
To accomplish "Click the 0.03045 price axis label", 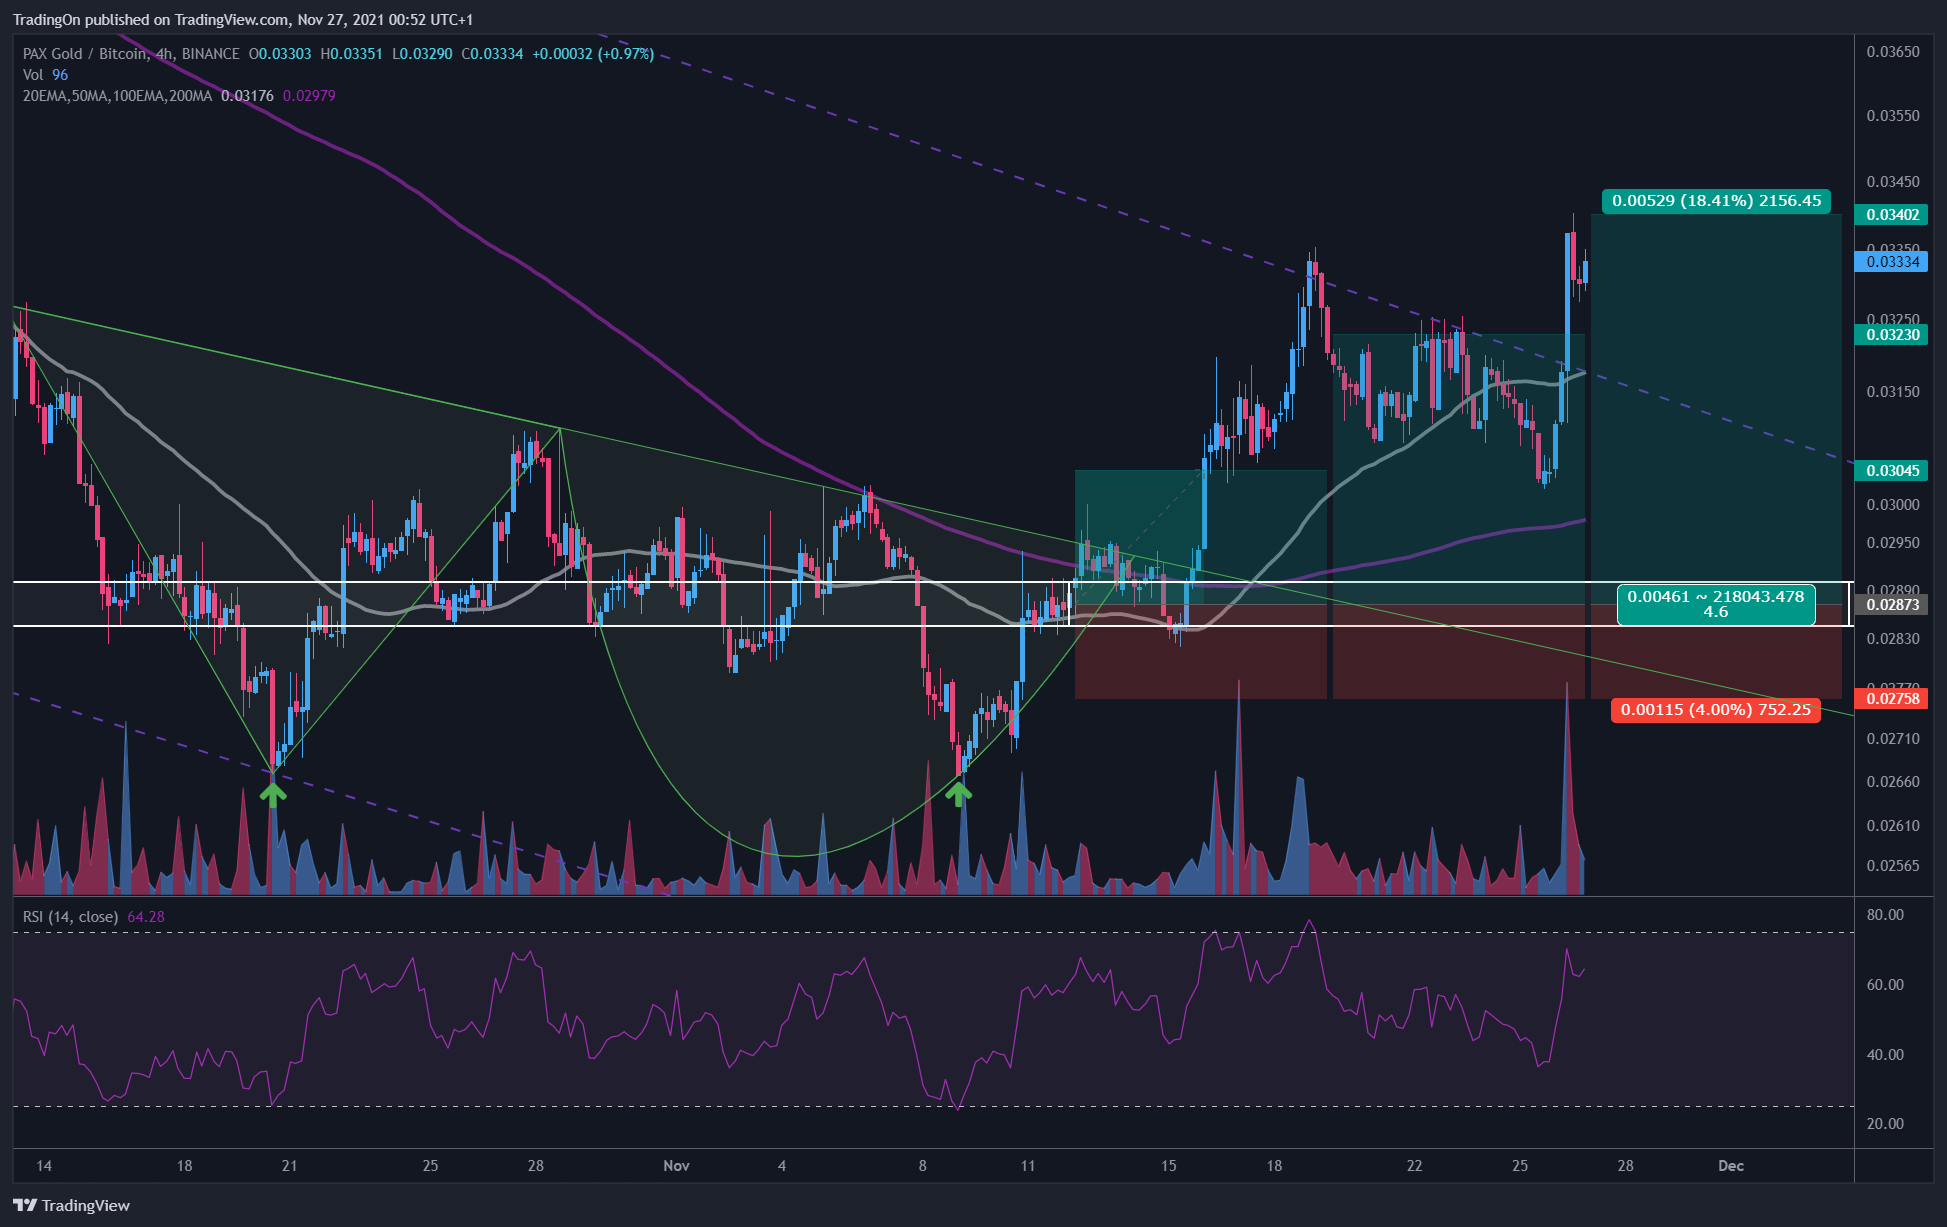I will 1891,471.
